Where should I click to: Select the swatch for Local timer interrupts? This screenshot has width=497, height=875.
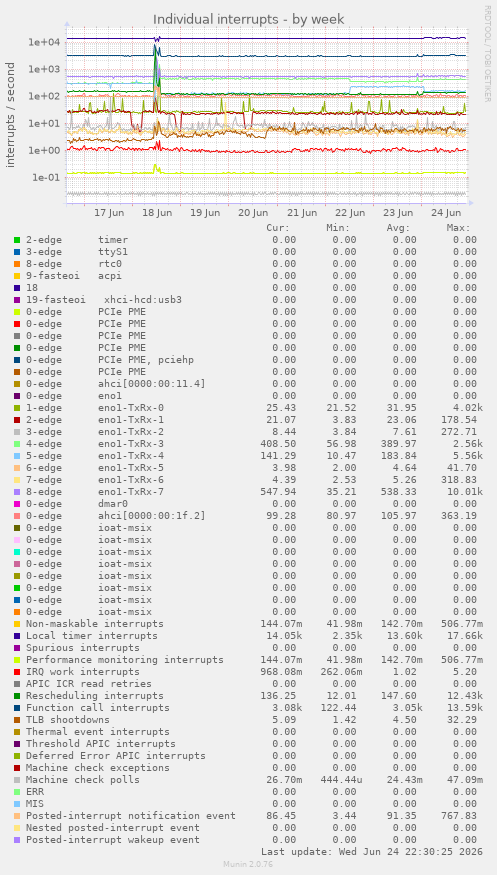point(17,636)
